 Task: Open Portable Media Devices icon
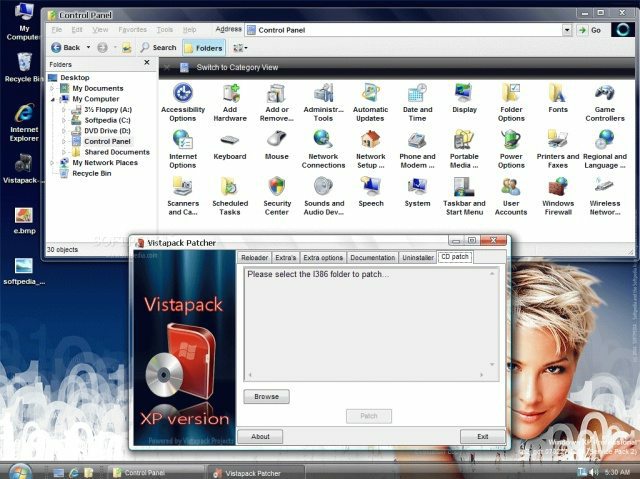click(x=464, y=149)
